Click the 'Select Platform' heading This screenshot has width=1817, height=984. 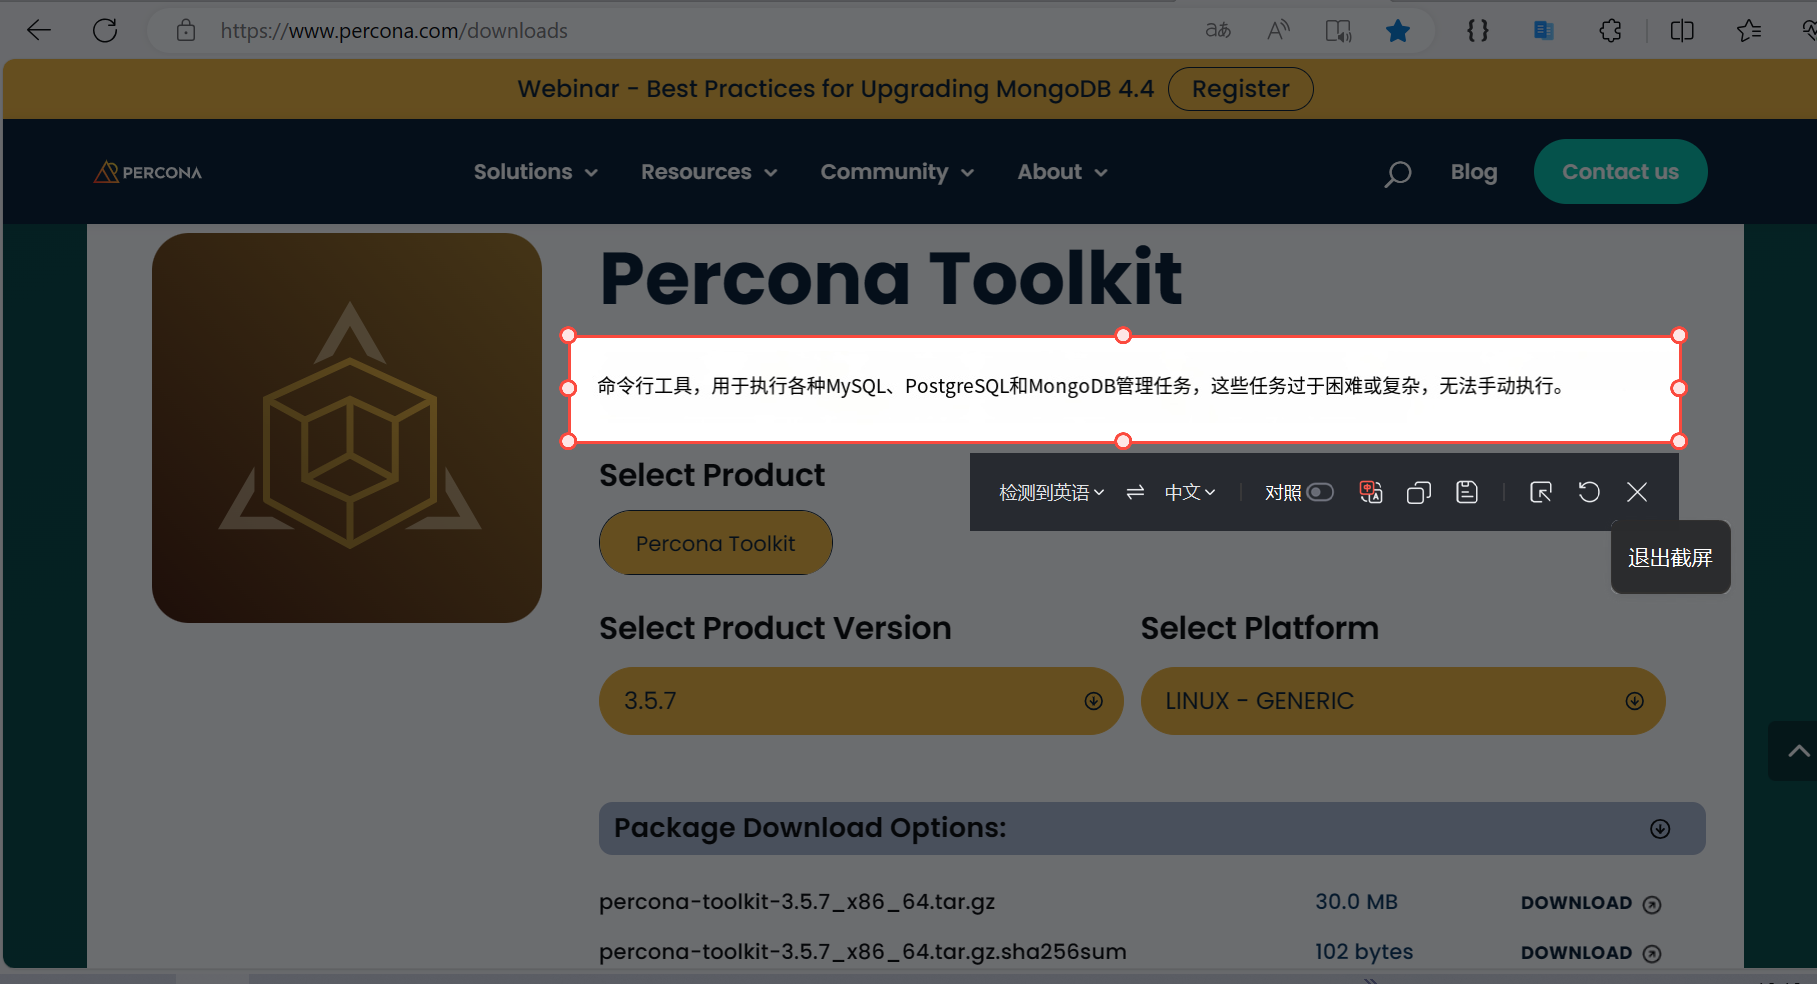[1260, 628]
